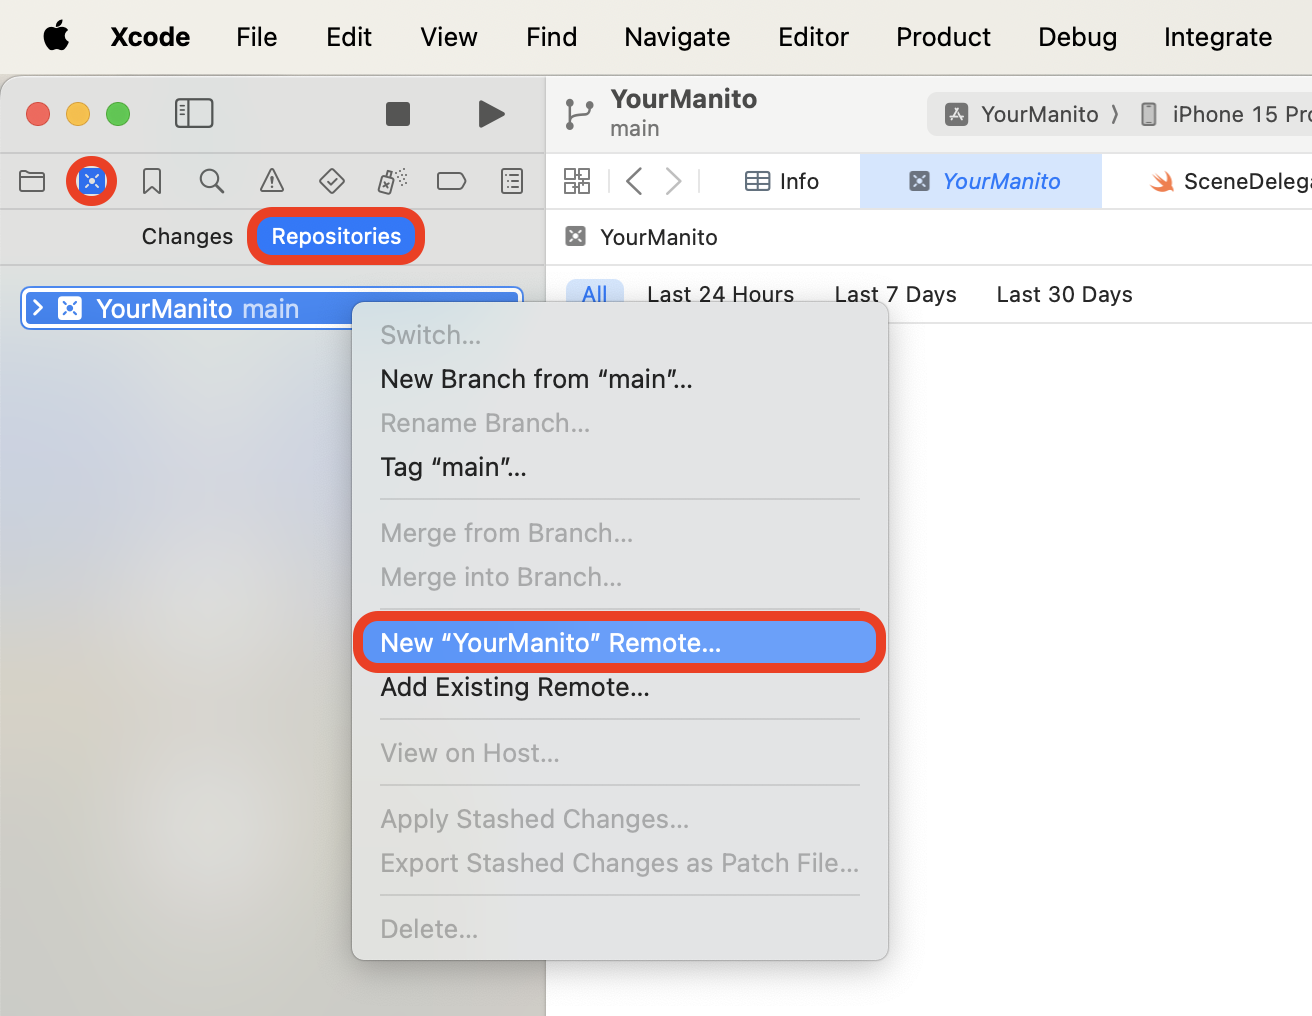Open the related items grid menu
This screenshot has height=1016, width=1312.
[577, 181]
